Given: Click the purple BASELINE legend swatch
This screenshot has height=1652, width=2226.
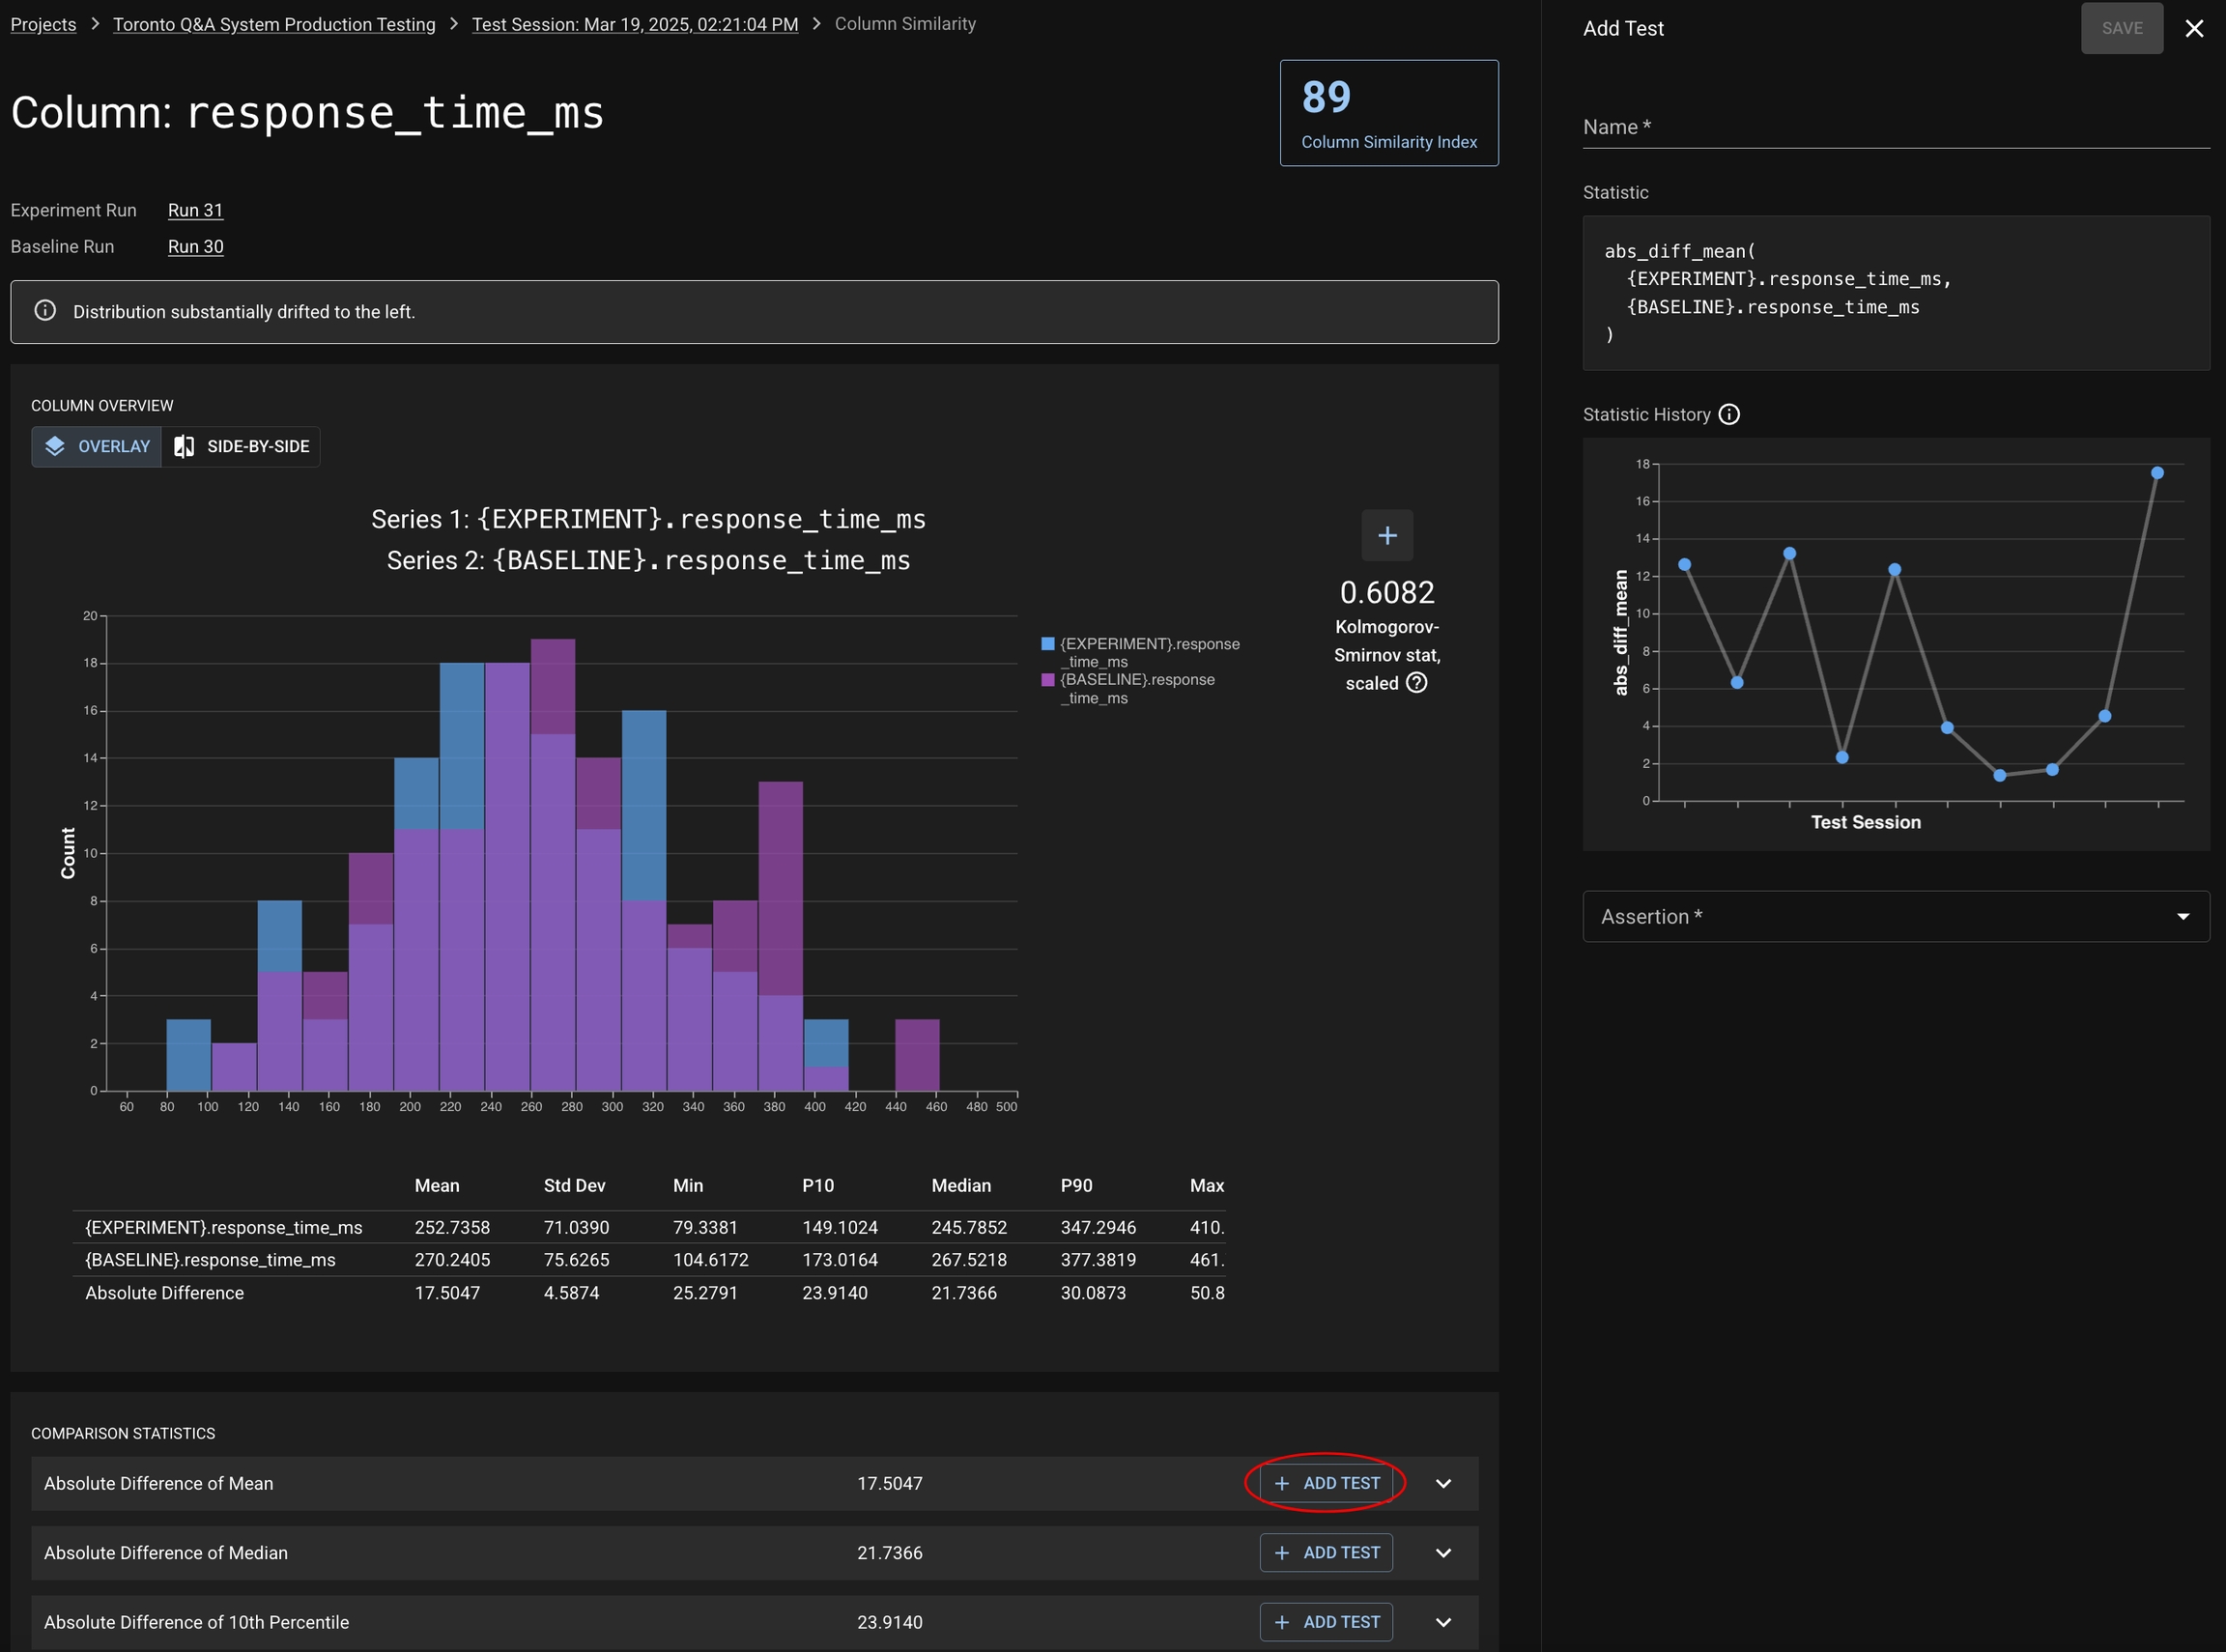Looking at the screenshot, I should [1048, 680].
